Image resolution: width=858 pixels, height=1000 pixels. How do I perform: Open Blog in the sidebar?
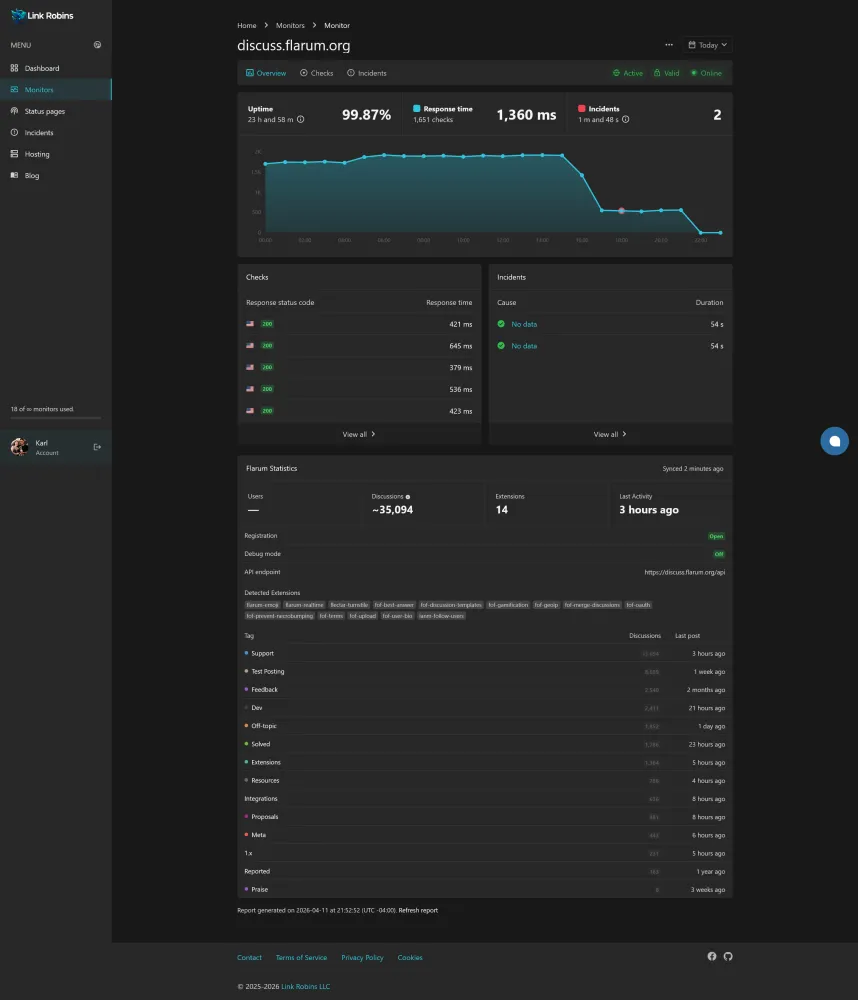(55, 175)
